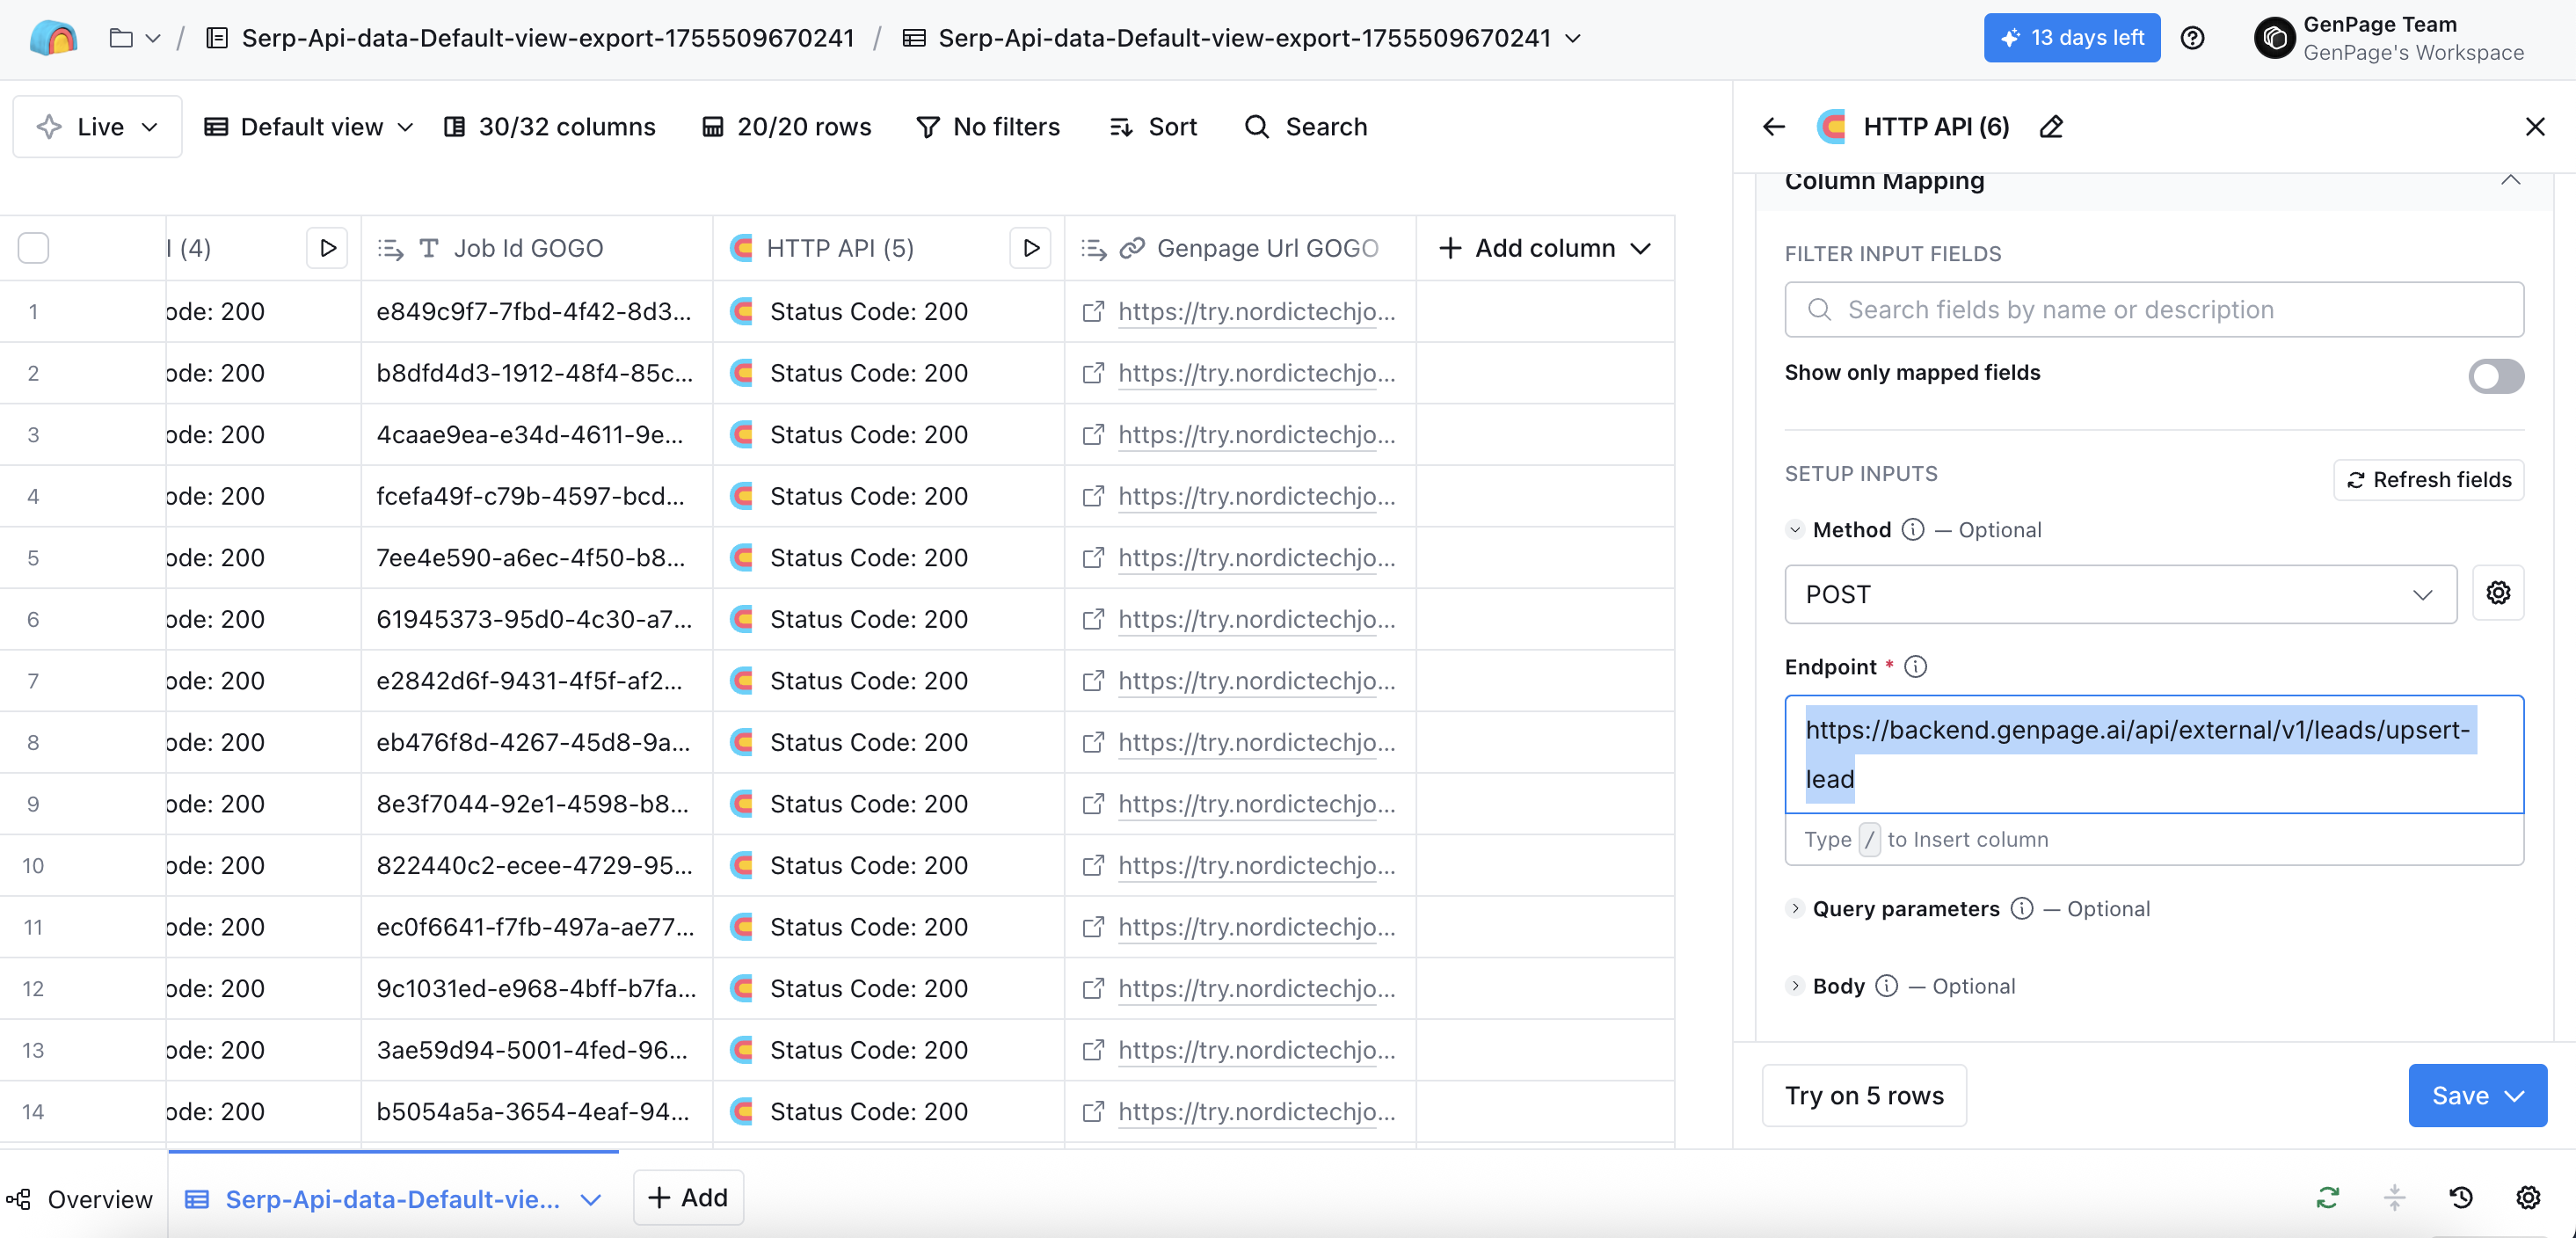Screen dimensions: 2576x1238
Task: Click HTTP API (5) icon in row 14
Action: tap(741, 1111)
